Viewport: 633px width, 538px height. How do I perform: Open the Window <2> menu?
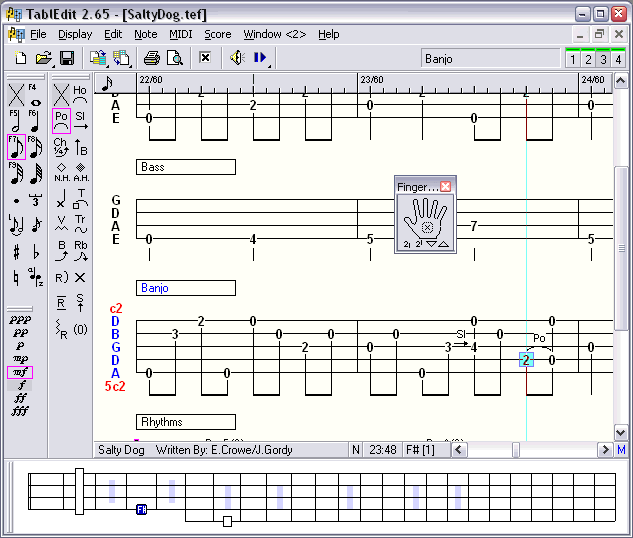click(x=275, y=34)
